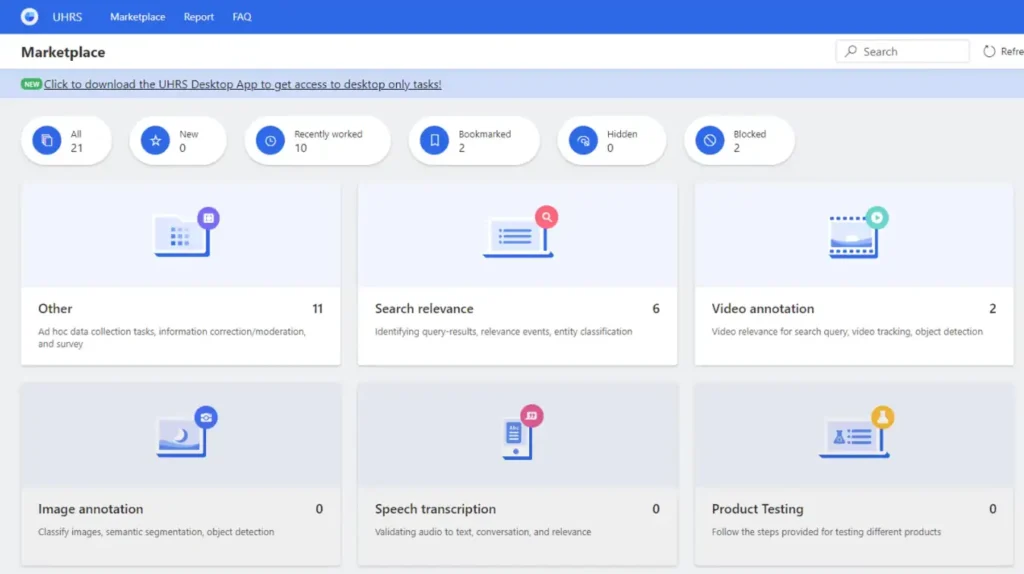
Task: Click 'Identifying query-results' description text
Action: coord(504,332)
